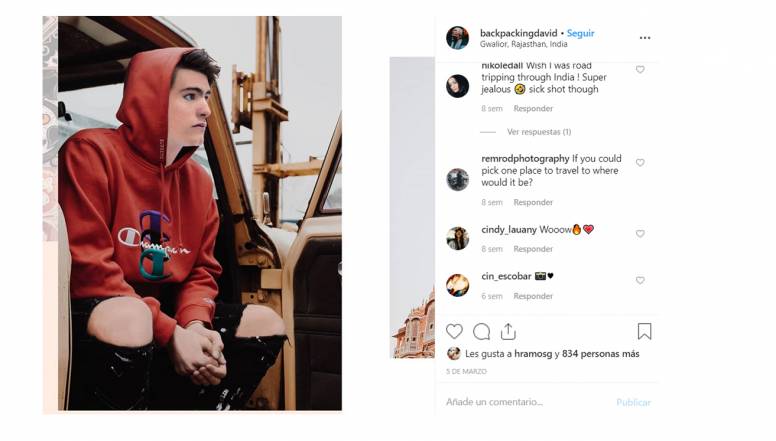The height and width of the screenshot is (441, 776).
Task: Like nikoledall's comment with its heart
Action: tap(640, 70)
